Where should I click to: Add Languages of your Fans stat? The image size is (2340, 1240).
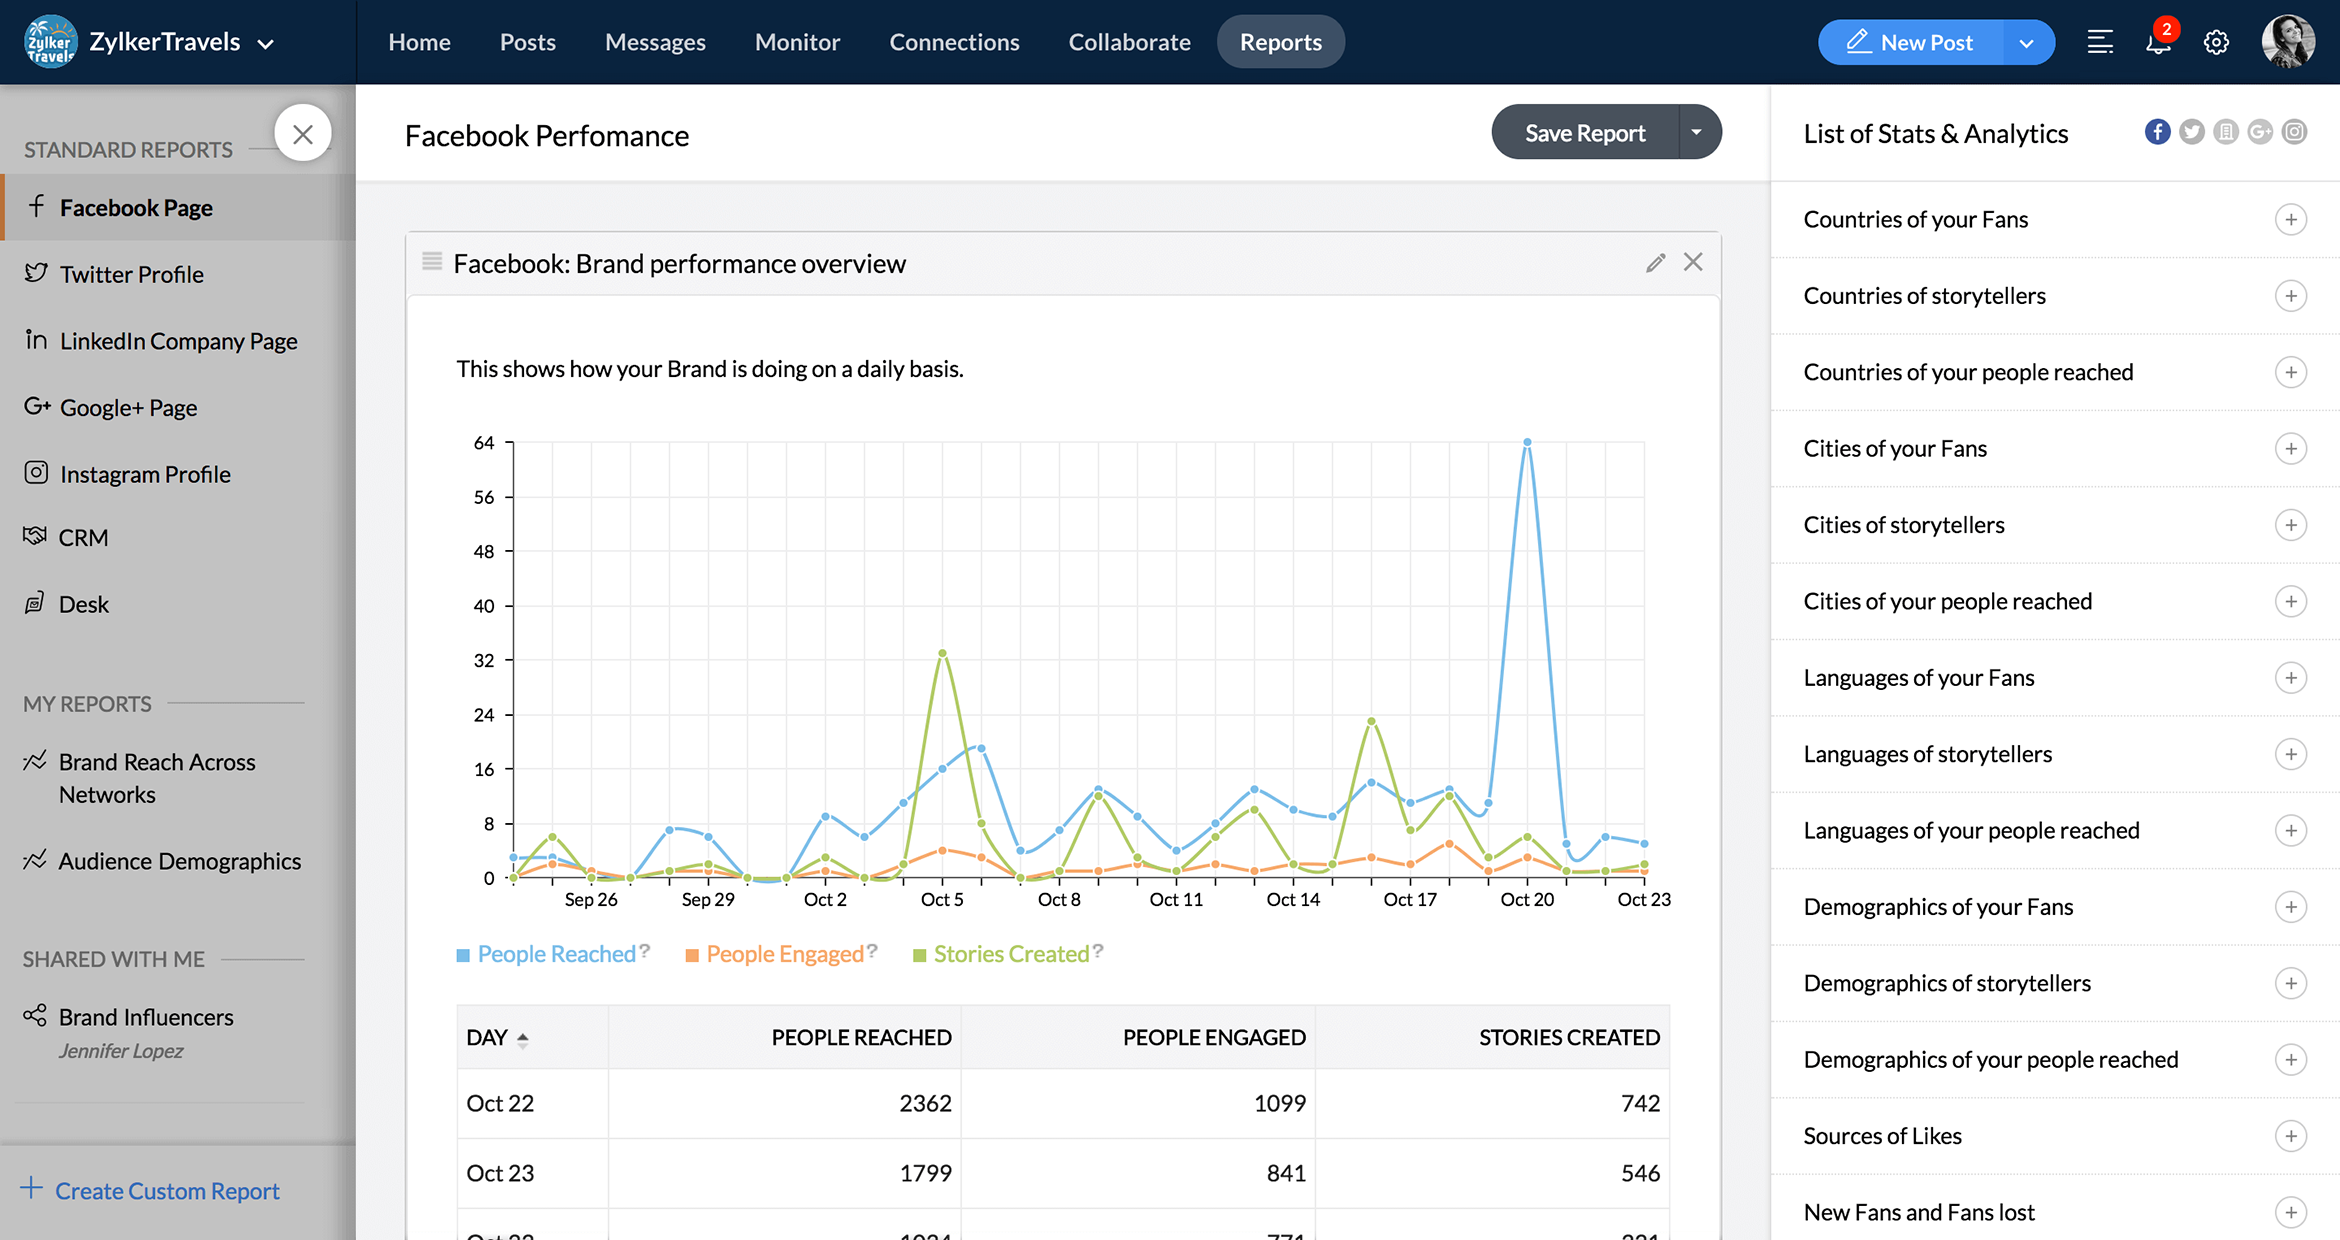point(2290,678)
